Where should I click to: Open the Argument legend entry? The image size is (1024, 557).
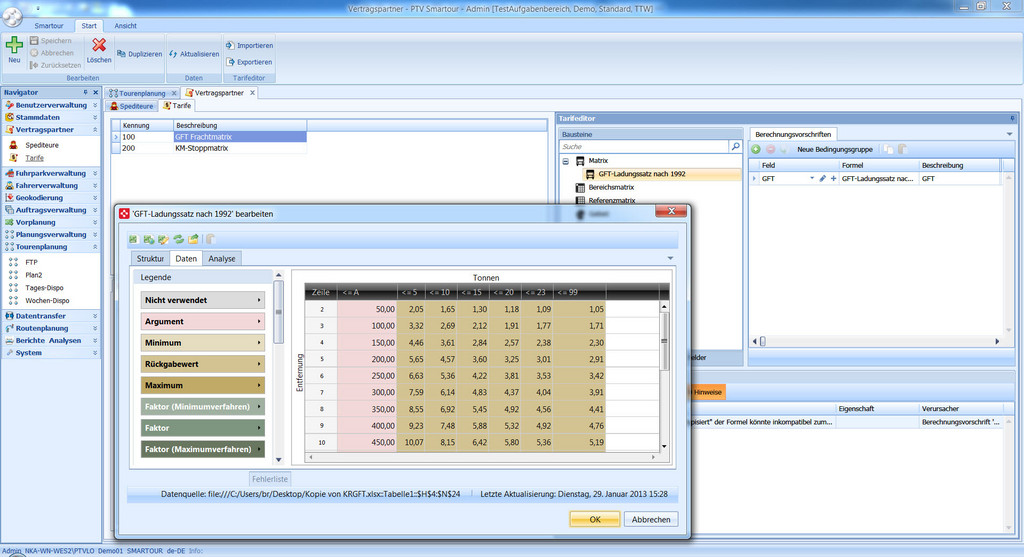coord(202,321)
